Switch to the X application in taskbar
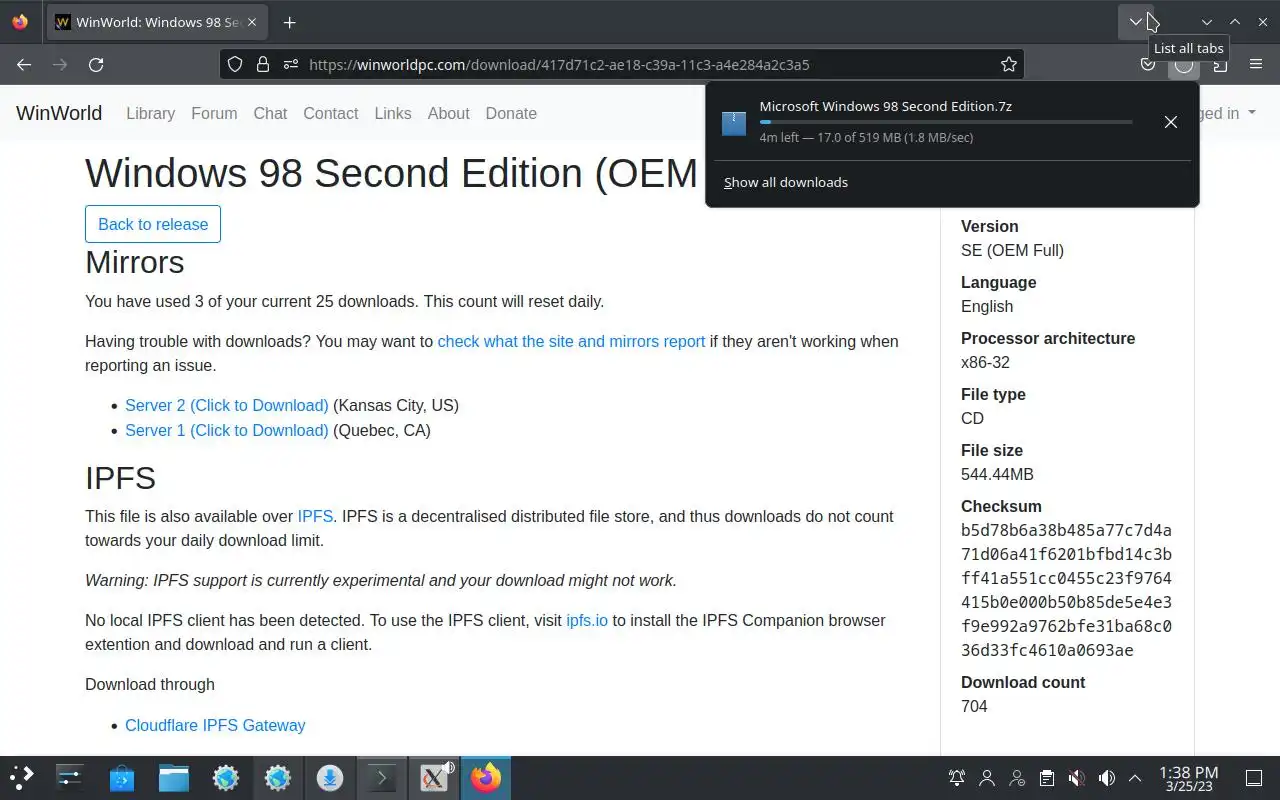 tap(434, 777)
